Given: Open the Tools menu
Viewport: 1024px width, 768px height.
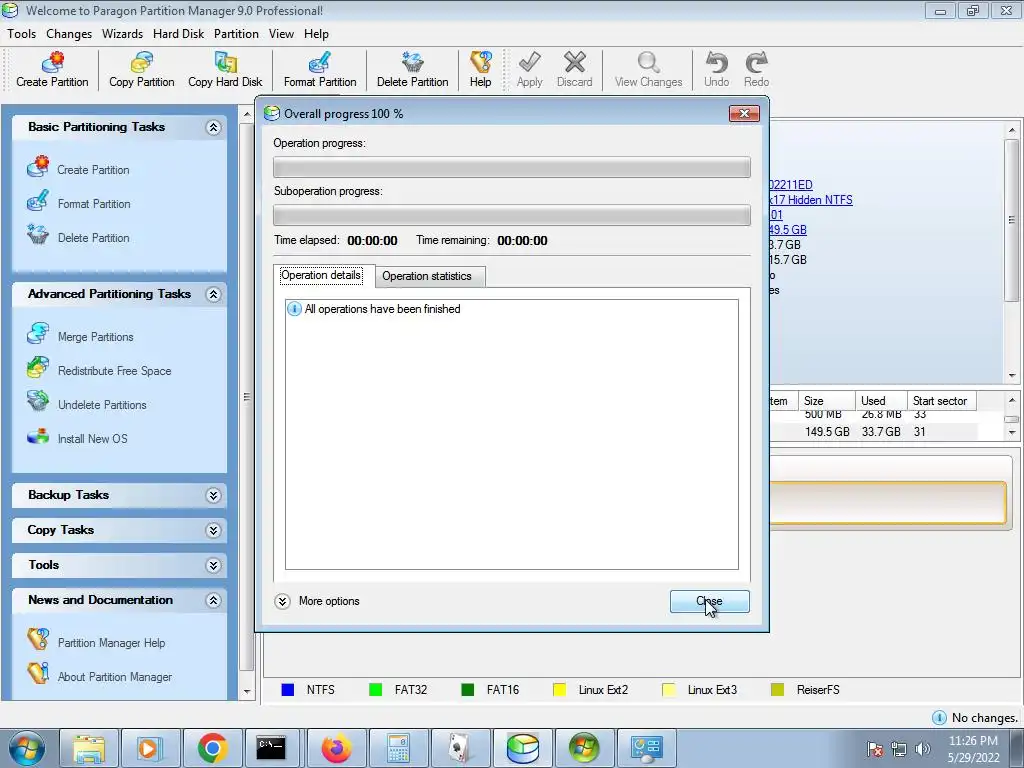Looking at the screenshot, I should (x=22, y=34).
